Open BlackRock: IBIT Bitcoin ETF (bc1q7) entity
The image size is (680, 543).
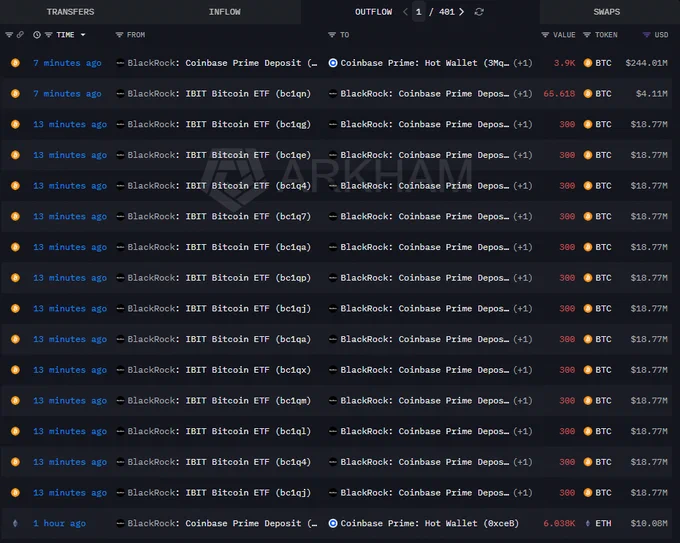219,216
